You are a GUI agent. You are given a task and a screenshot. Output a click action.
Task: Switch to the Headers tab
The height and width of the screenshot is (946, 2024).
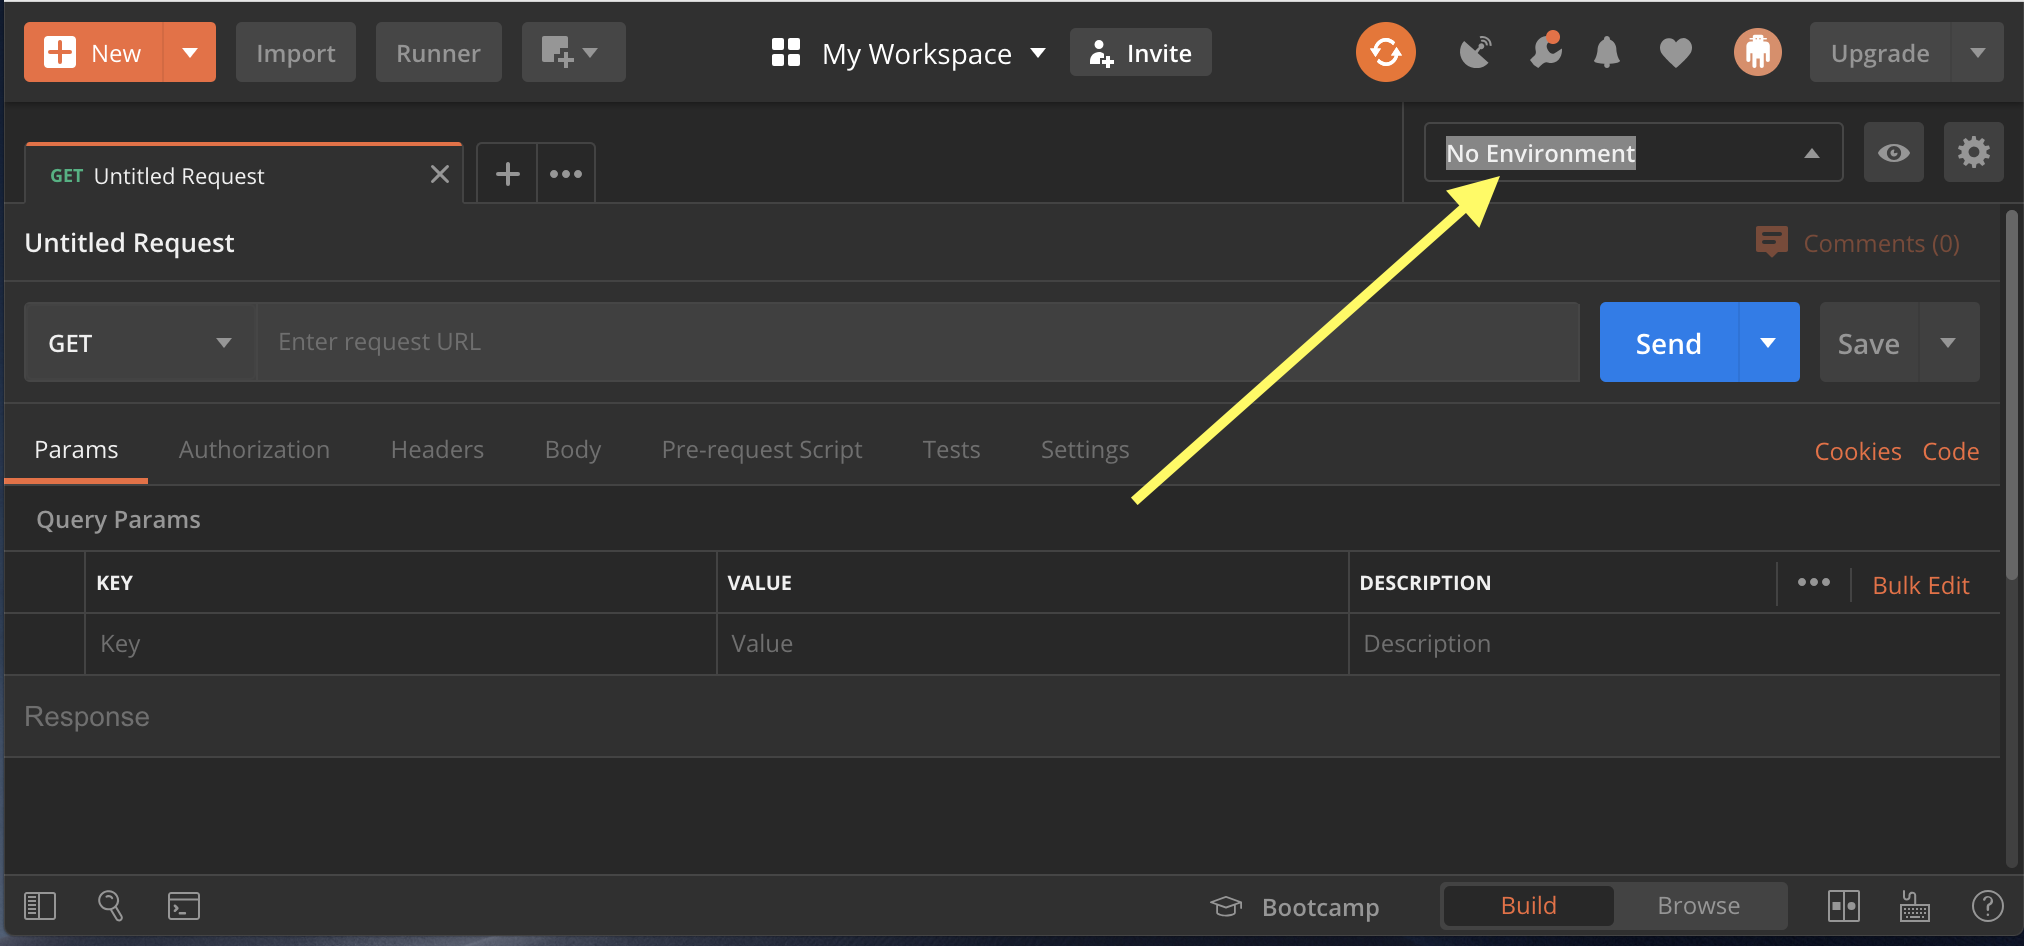[437, 450]
